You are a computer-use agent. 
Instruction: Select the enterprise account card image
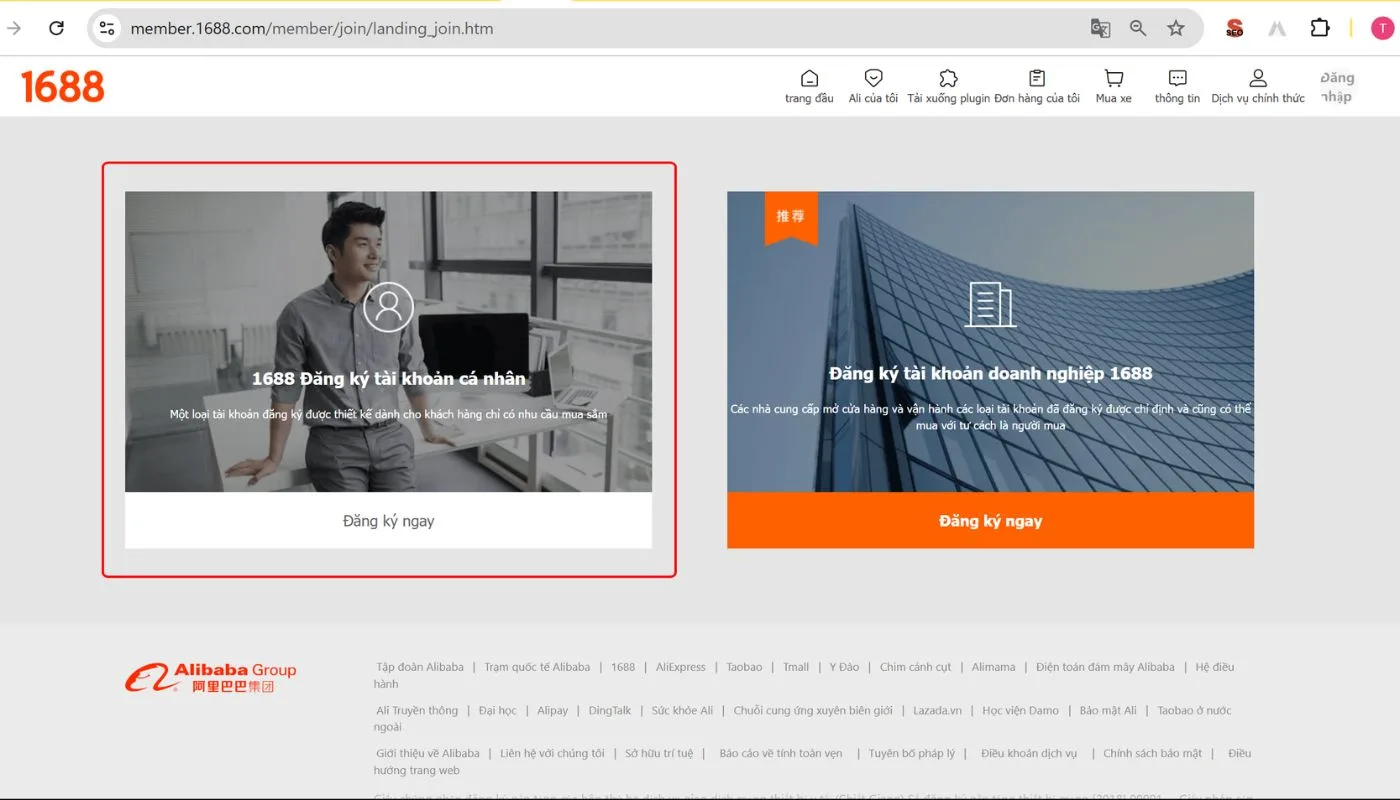click(990, 342)
